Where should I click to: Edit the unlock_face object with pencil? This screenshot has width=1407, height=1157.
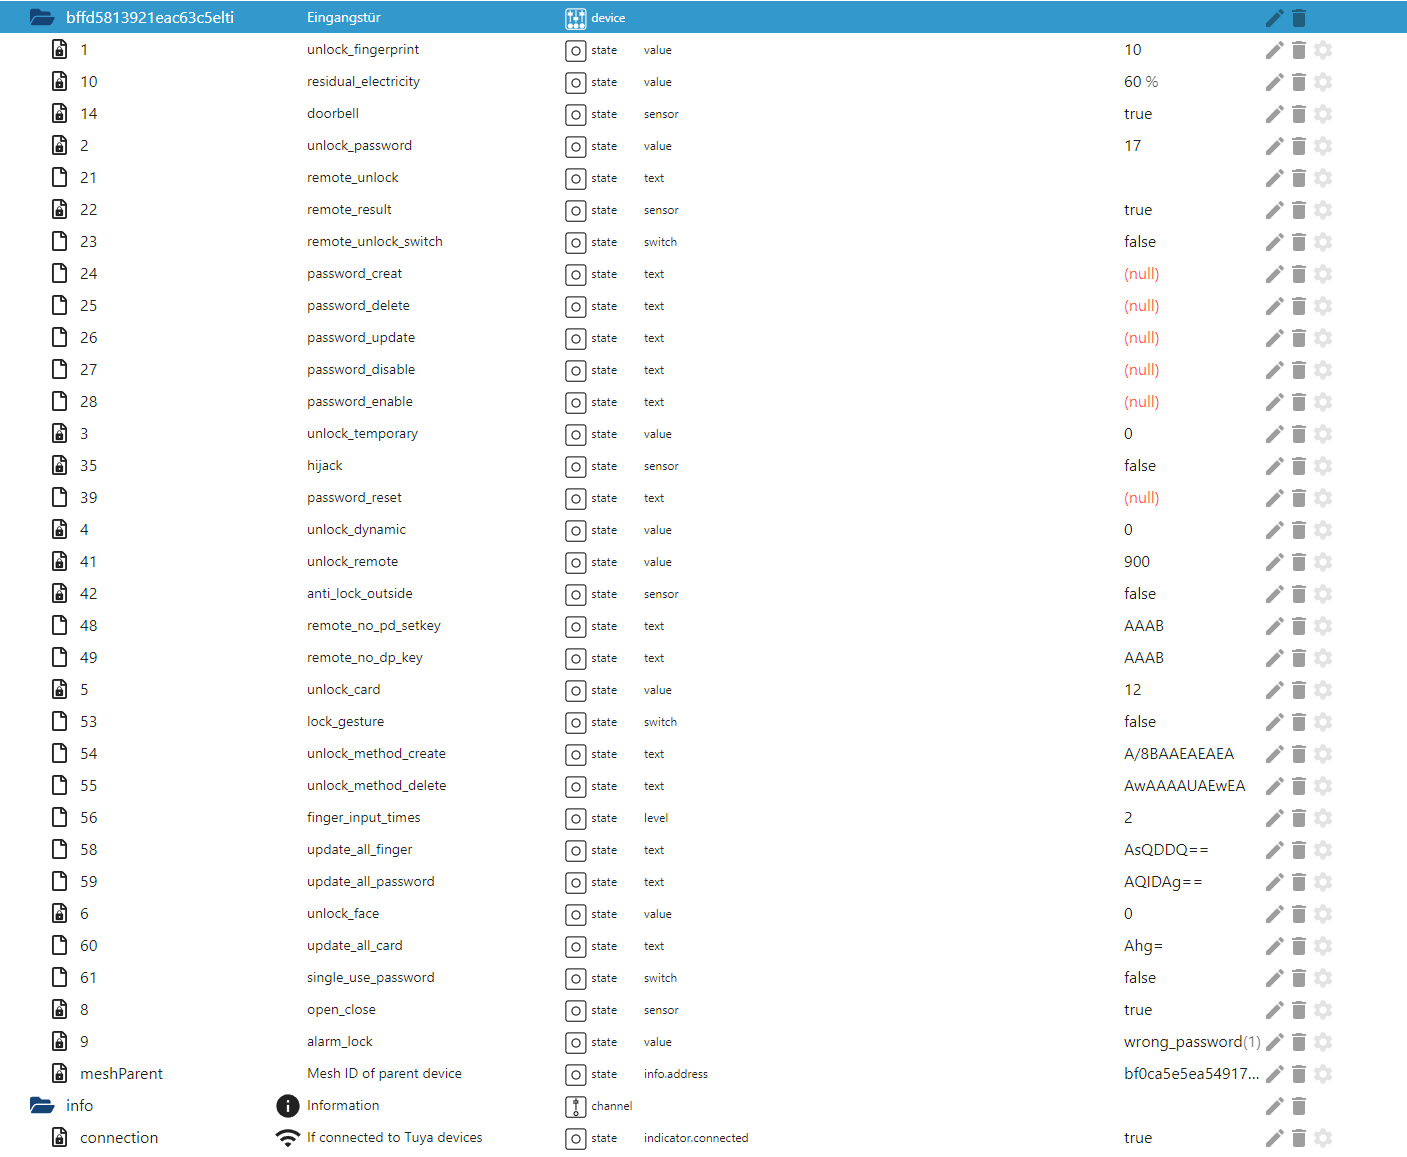(1274, 914)
